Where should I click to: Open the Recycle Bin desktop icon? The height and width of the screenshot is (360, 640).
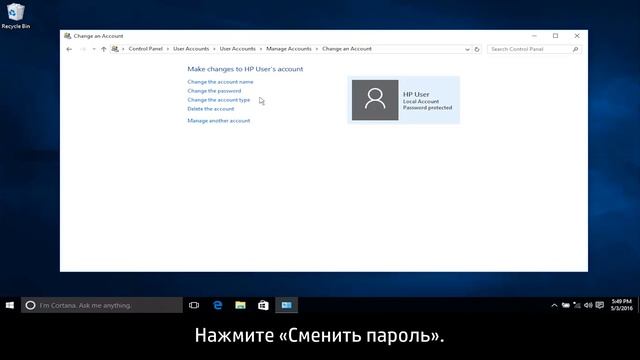coord(16,16)
